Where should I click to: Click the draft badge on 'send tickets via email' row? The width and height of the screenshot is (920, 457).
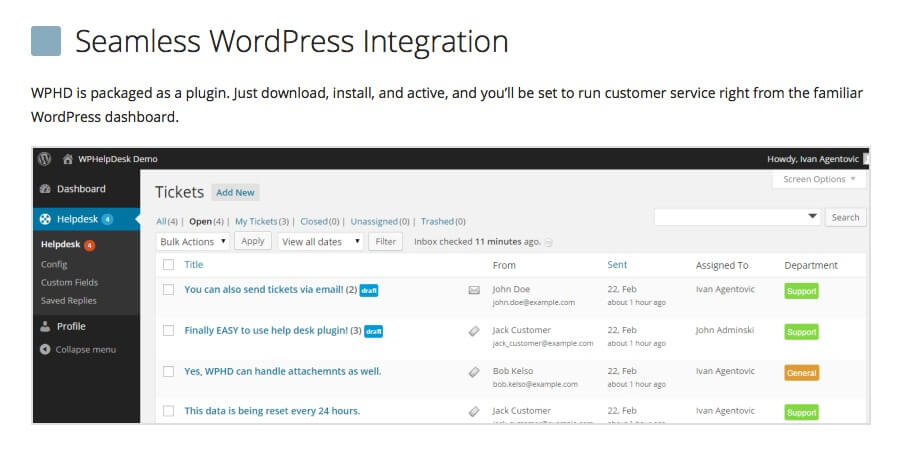click(x=368, y=290)
